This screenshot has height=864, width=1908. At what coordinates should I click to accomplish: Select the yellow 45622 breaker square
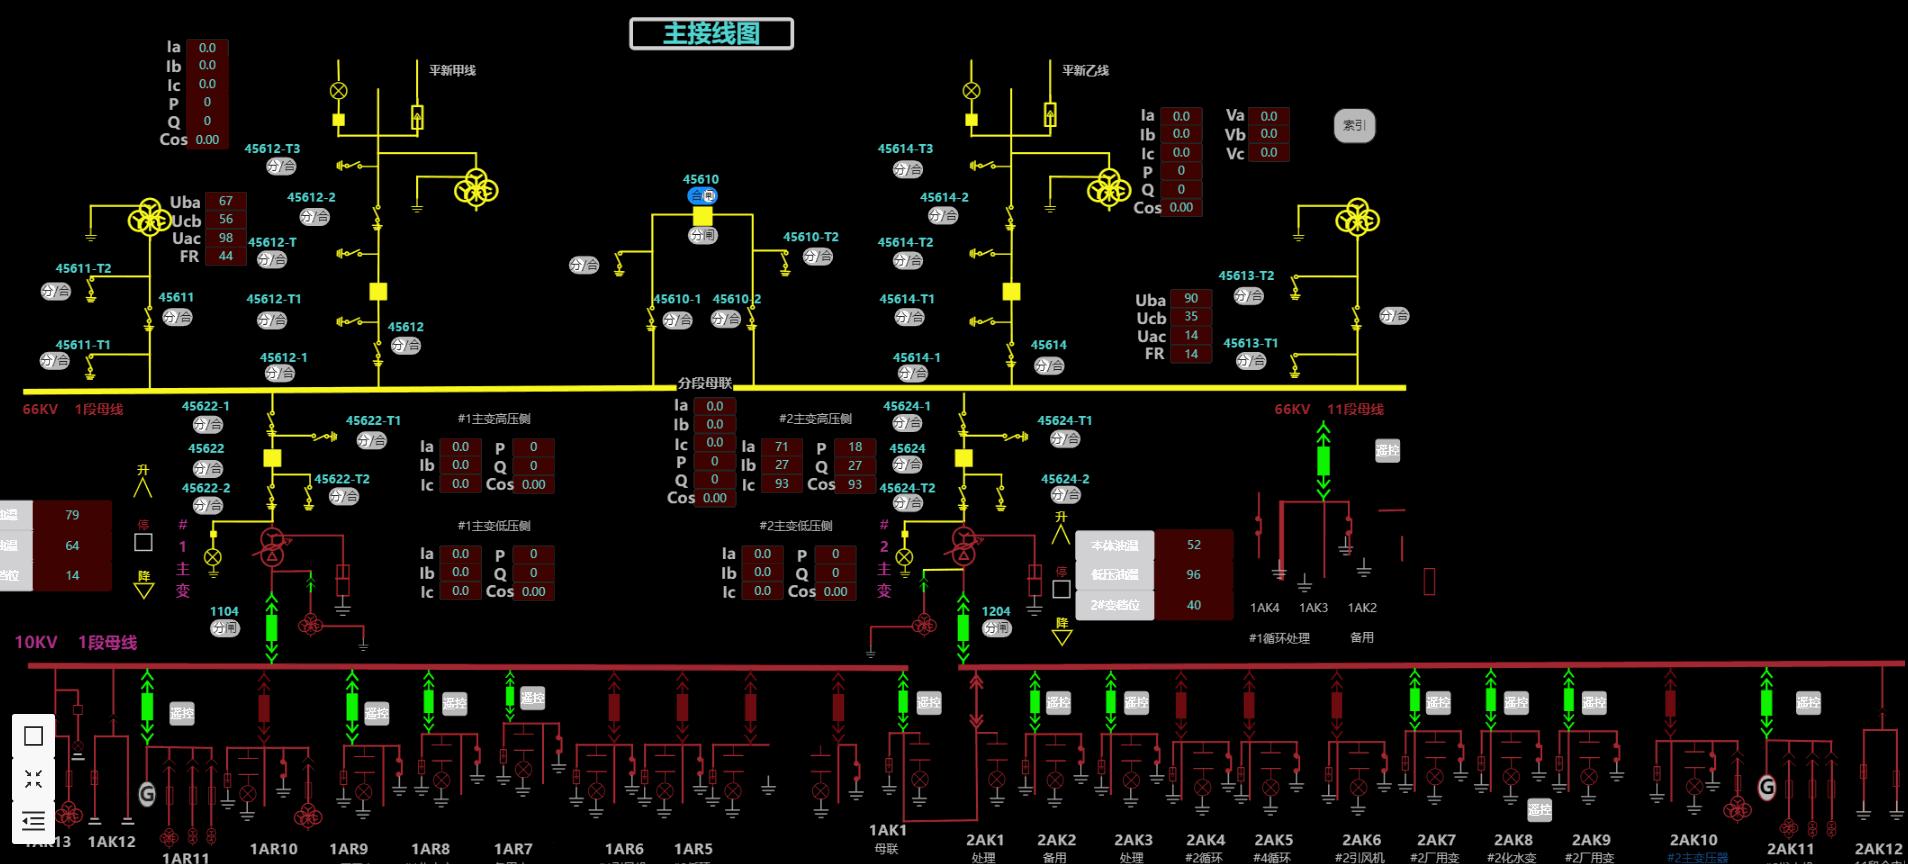point(272,458)
